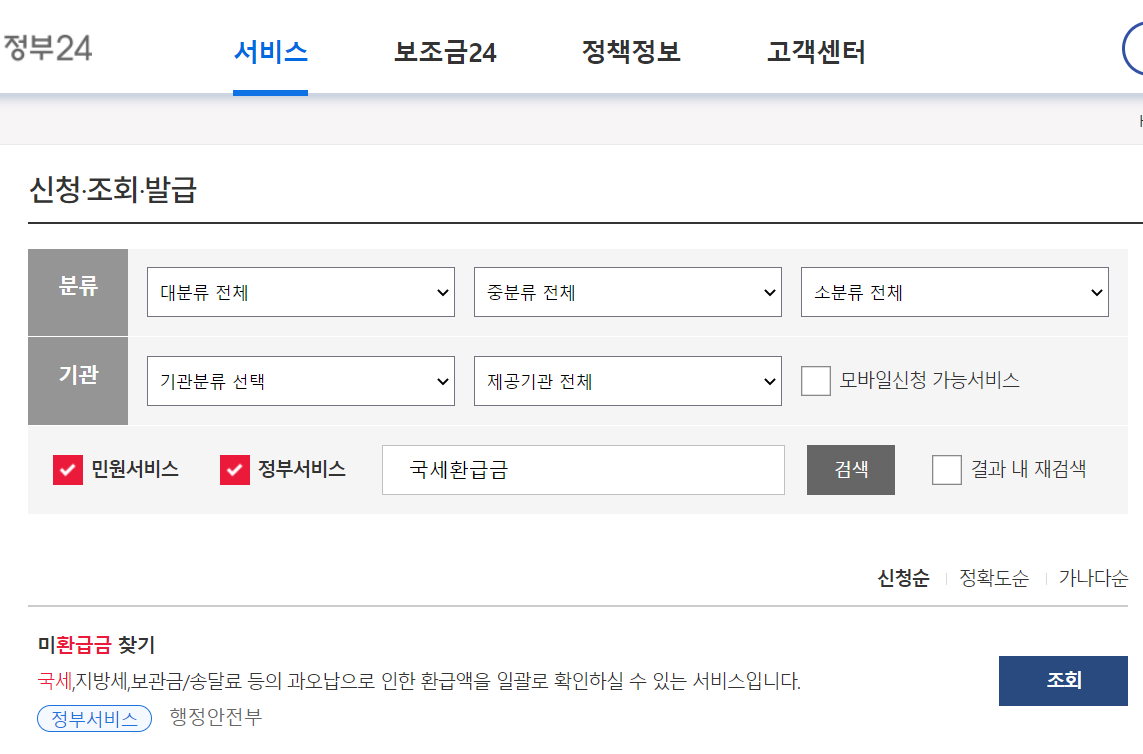Expand the 기관분류 선택 dropdown
The image size is (1143, 754).
(300, 381)
